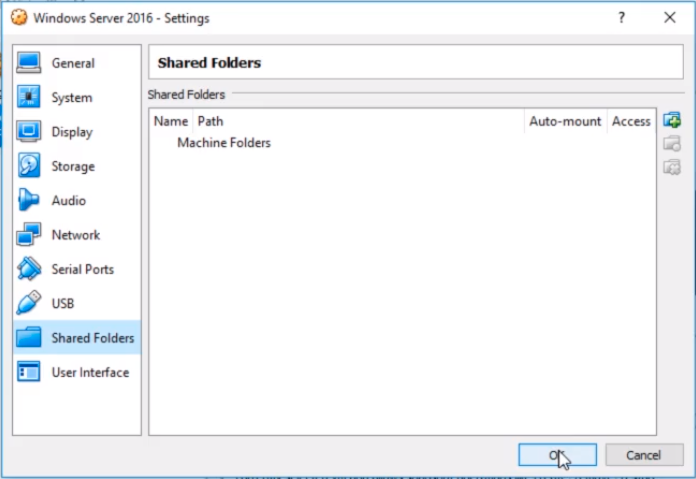Select the Machine Folders tree row
This screenshot has height=479, width=696.
[x=402, y=143]
